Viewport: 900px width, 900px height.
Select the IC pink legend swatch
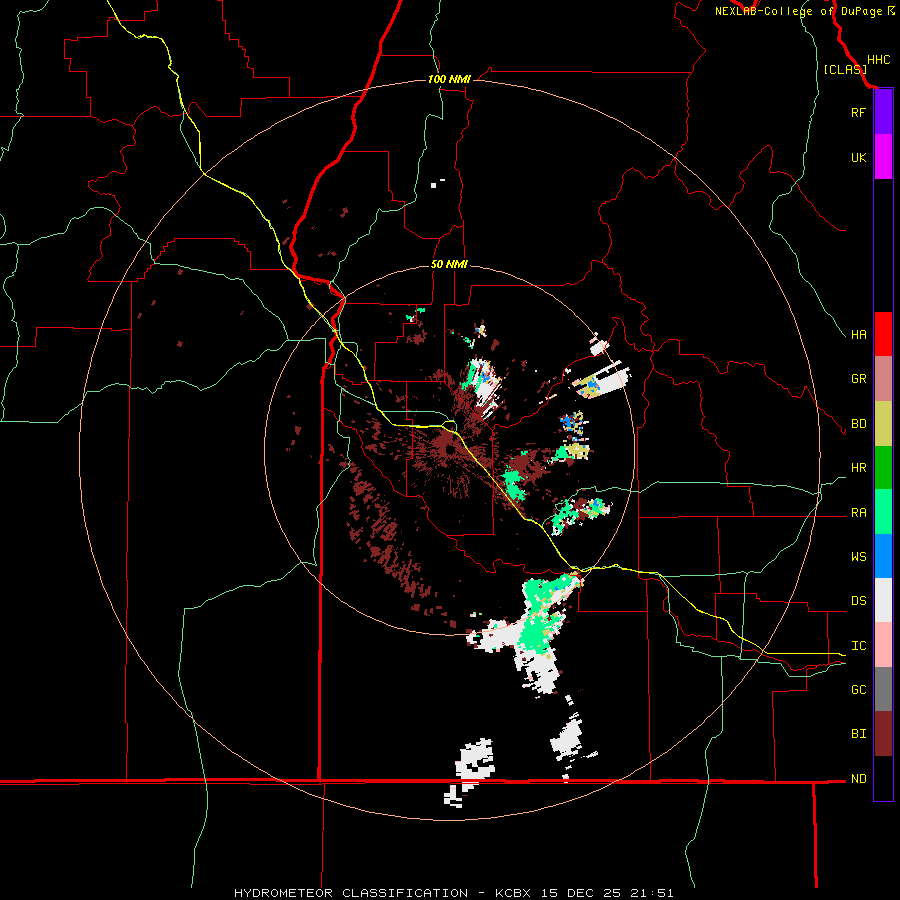(x=883, y=645)
